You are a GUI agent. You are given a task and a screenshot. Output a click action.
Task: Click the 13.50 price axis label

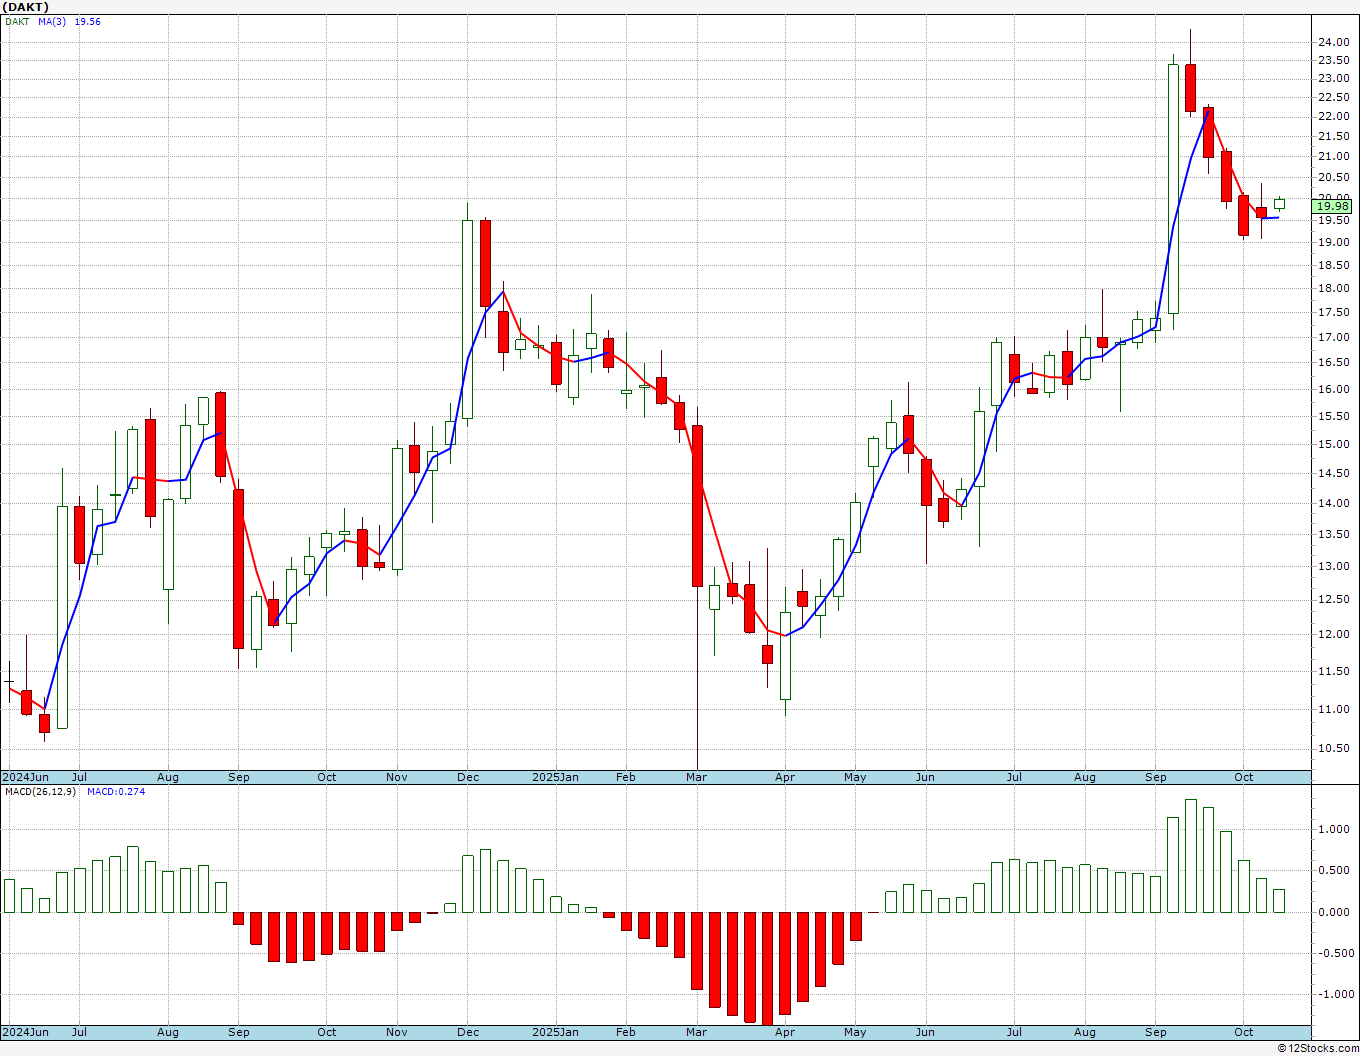[1333, 534]
